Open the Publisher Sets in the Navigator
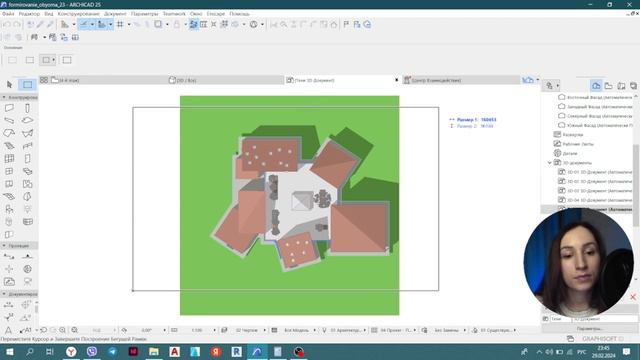Screen dimensions: 640x360 pos(633,86)
